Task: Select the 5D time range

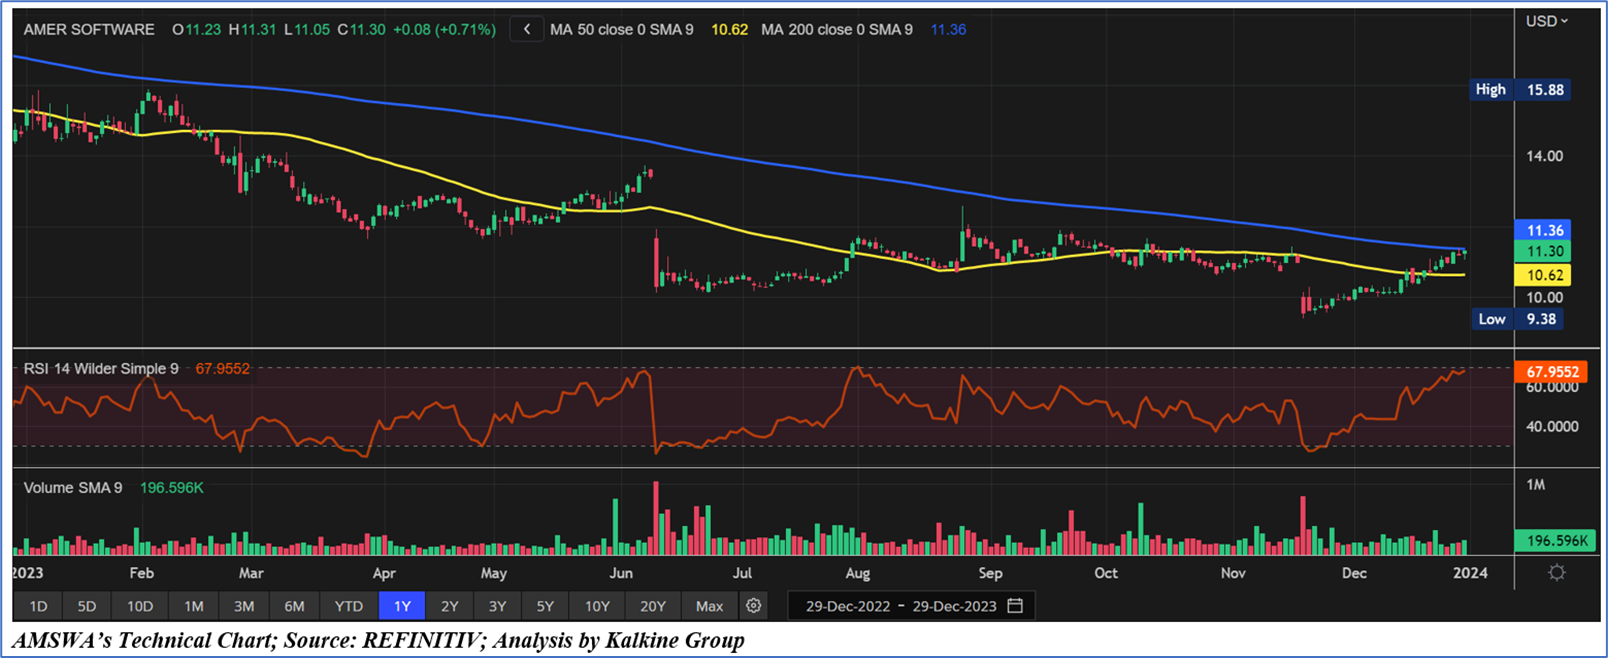Action: (x=87, y=606)
